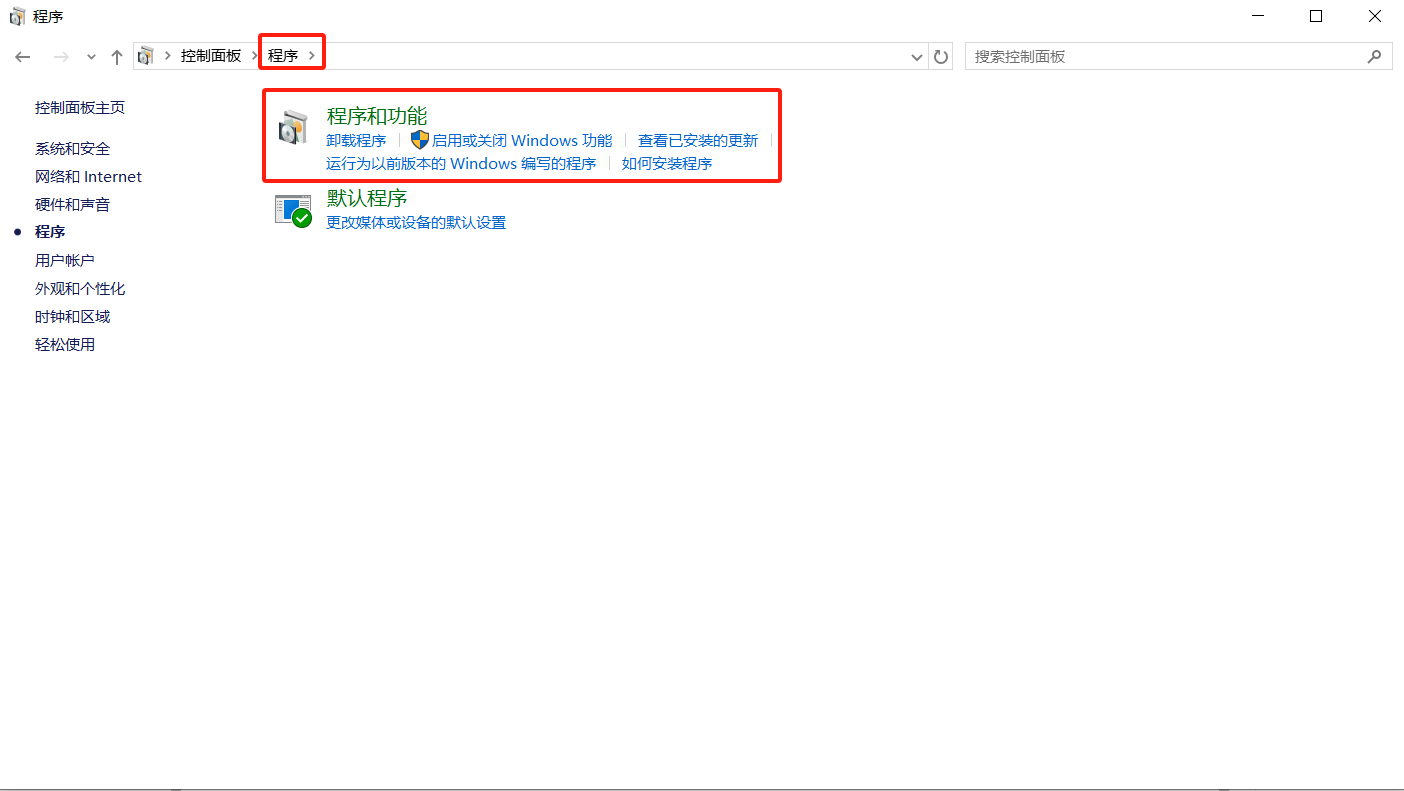Open 轻松使用 category in sidebar

[x=65, y=345]
